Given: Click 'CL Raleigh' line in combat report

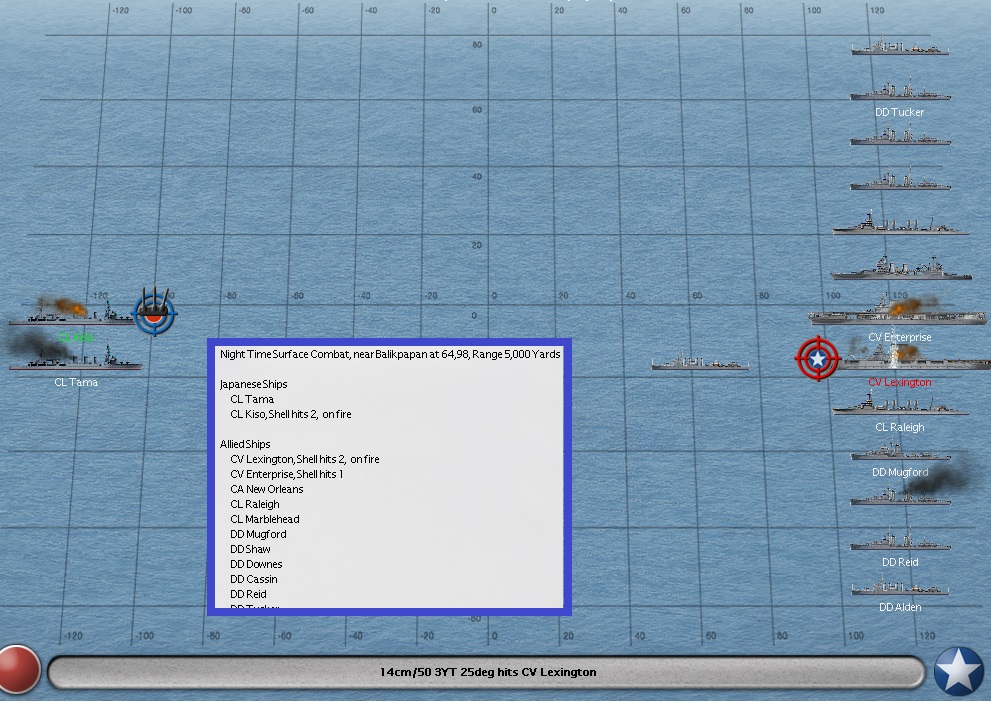Looking at the screenshot, I should pos(255,504).
